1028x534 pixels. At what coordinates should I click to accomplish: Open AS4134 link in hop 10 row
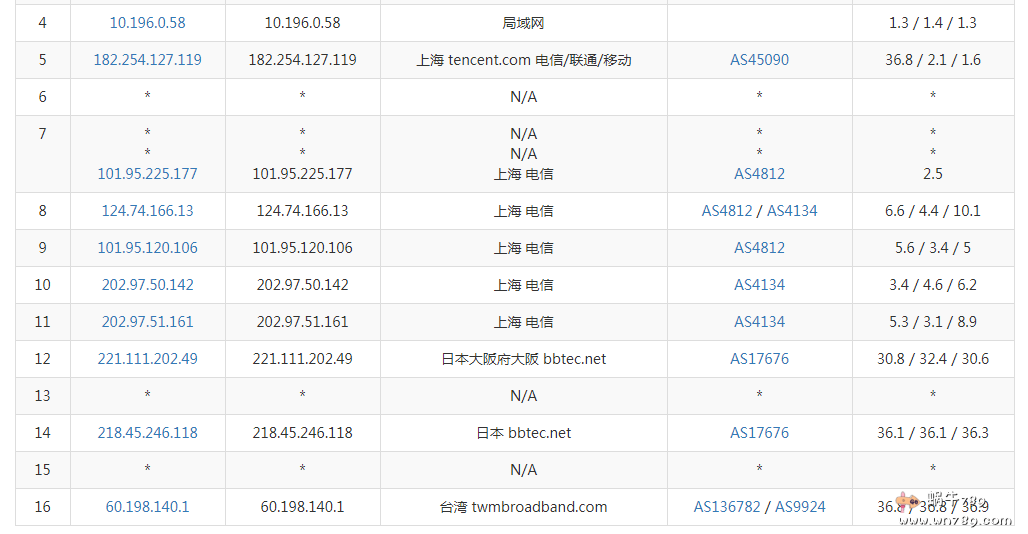point(759,284)
